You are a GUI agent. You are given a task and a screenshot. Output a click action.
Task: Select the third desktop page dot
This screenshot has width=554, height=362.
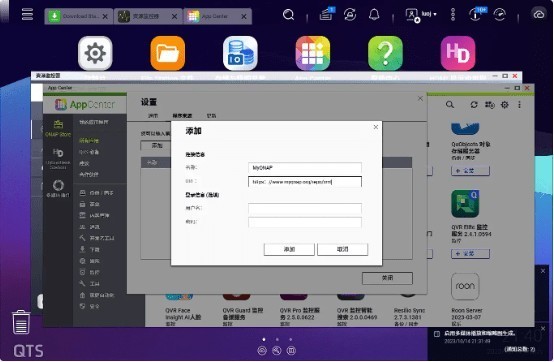click(290, 339)
